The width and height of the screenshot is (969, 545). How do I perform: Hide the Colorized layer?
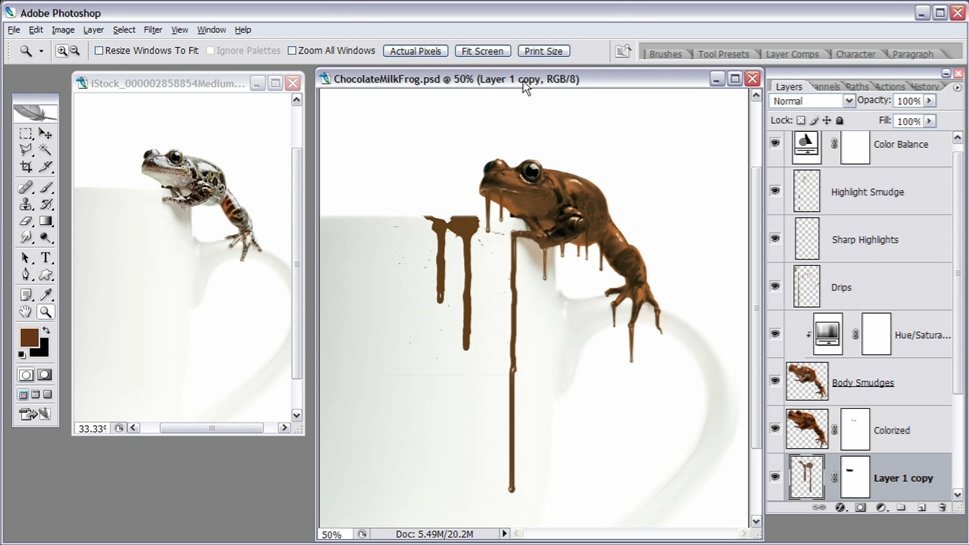pyautogui.click(x=775, y=429)
